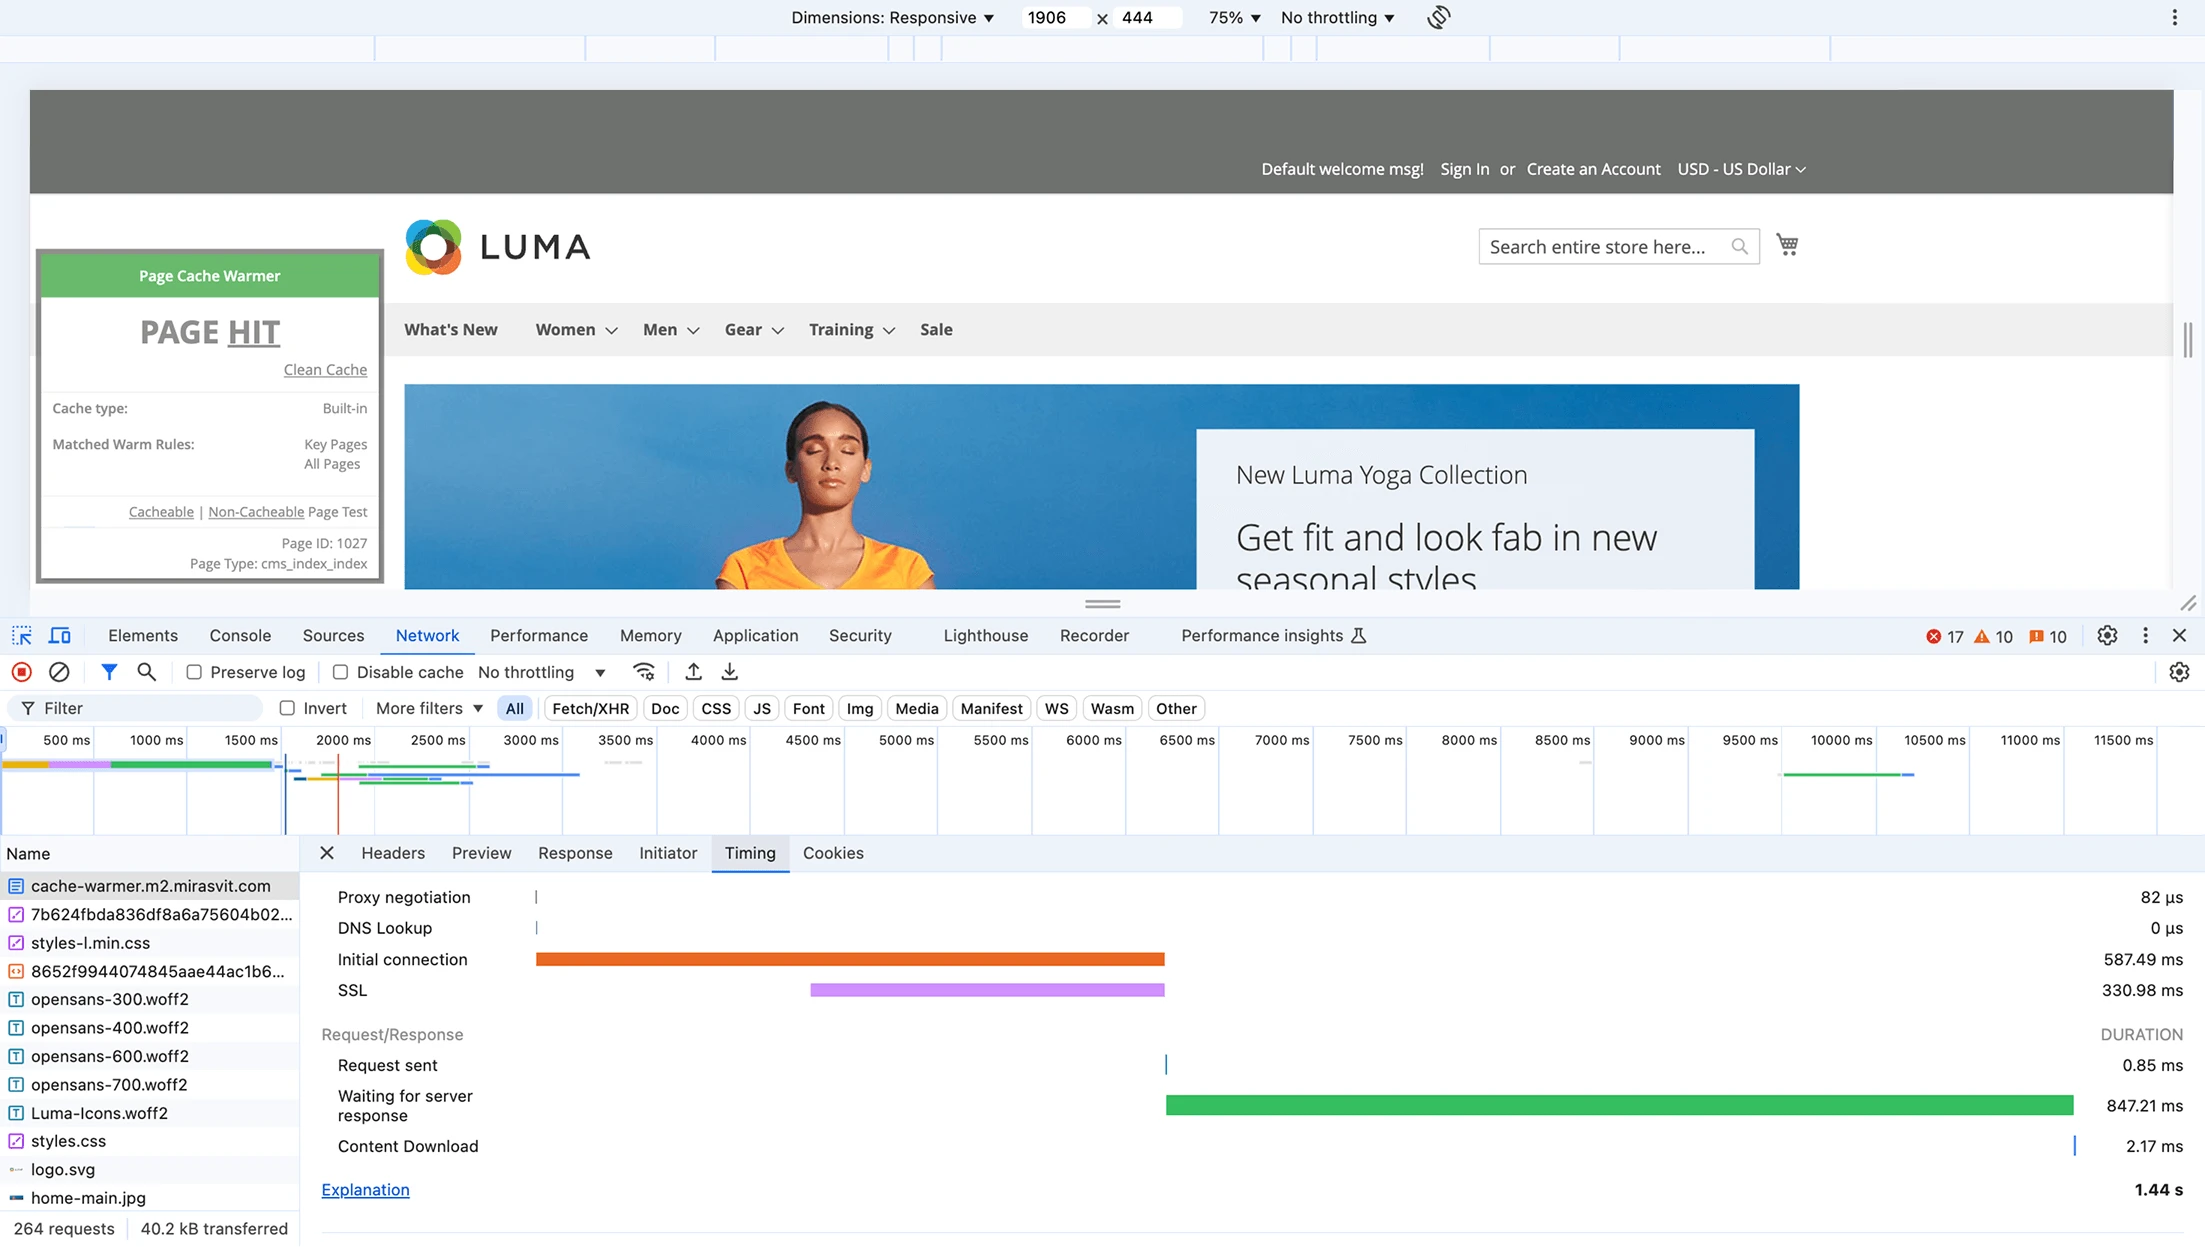The image size is (2205, 1247).
Task: Open the Headers tab in request details
Action: 393,853
